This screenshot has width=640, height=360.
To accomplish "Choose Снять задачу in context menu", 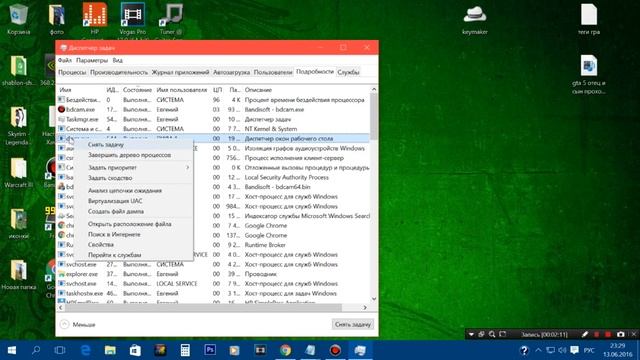I will coord(134,144).
